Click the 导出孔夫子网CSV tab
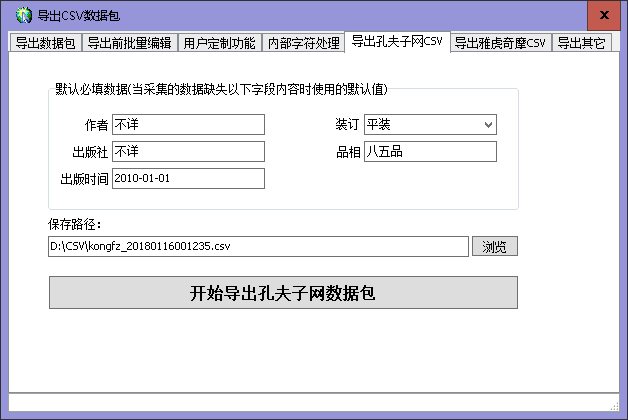This screenshot has width=628, height=420. [397, 41]
